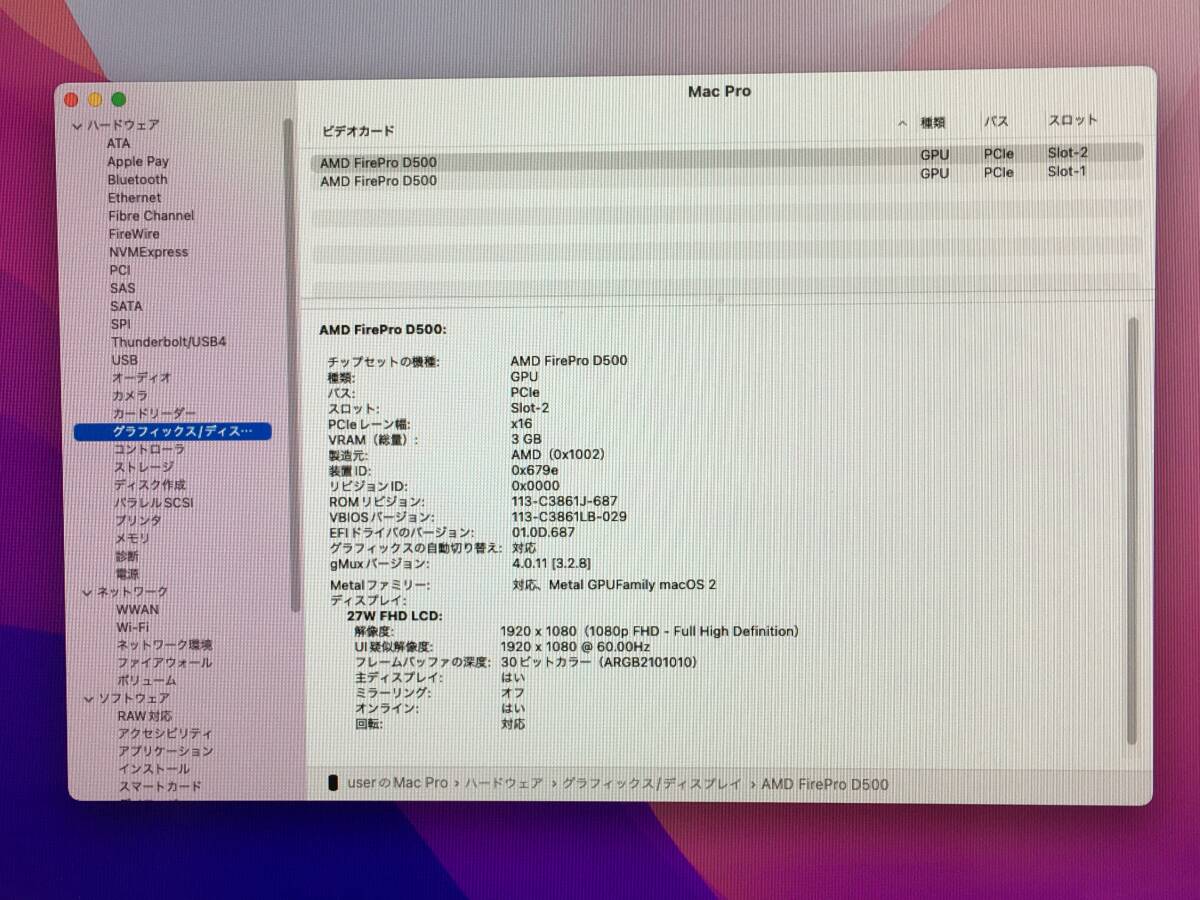Sort by 種類 column header
Viewport: 1200px width, 900px height.
click(933, 122)
